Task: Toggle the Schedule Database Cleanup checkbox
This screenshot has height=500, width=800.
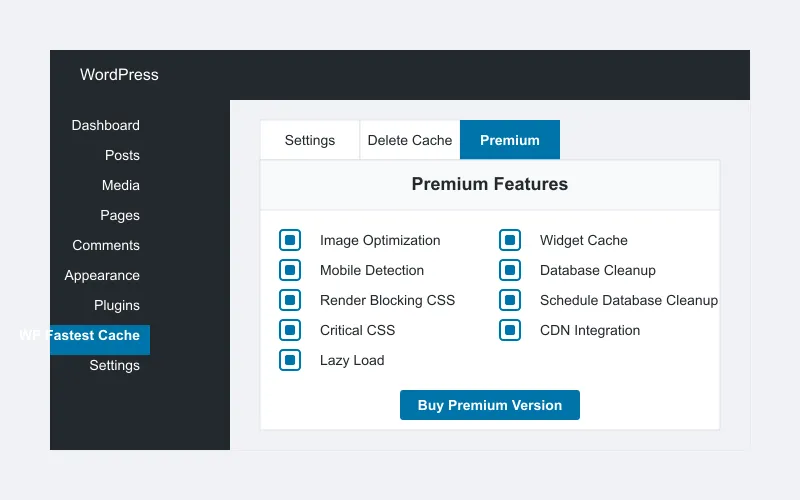Action: (510, 300)
